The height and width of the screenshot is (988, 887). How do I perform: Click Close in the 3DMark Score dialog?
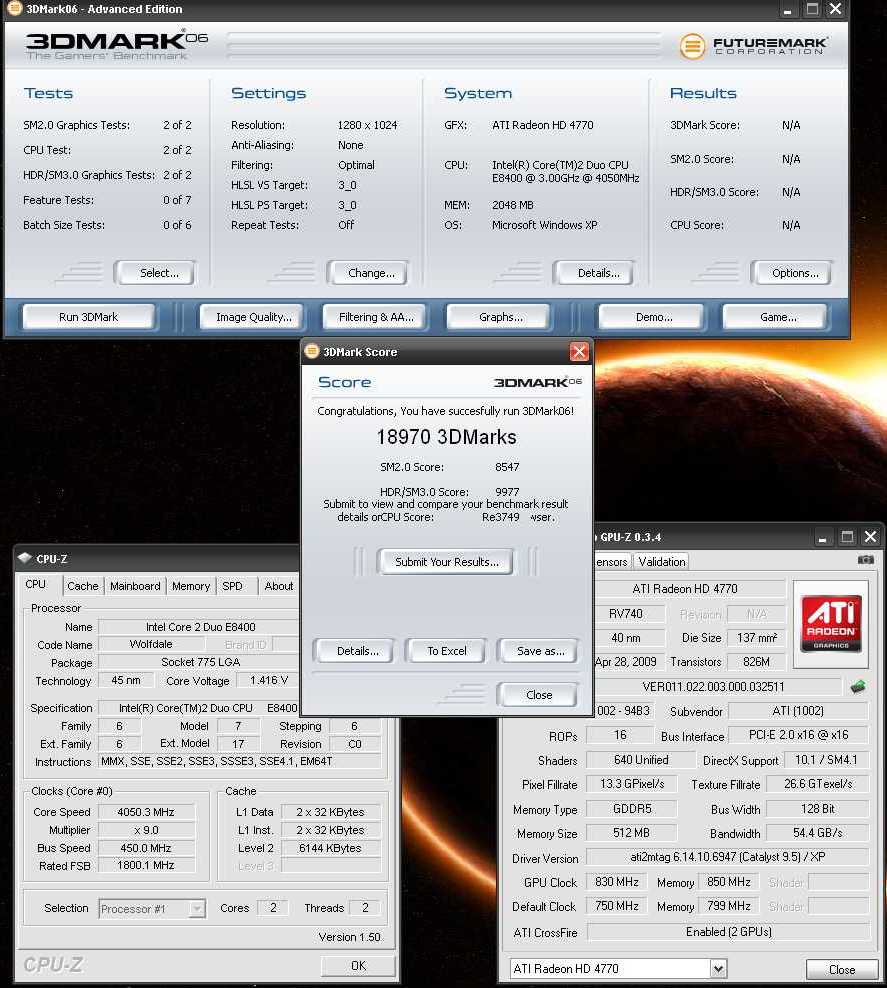[x=537, y=694]
